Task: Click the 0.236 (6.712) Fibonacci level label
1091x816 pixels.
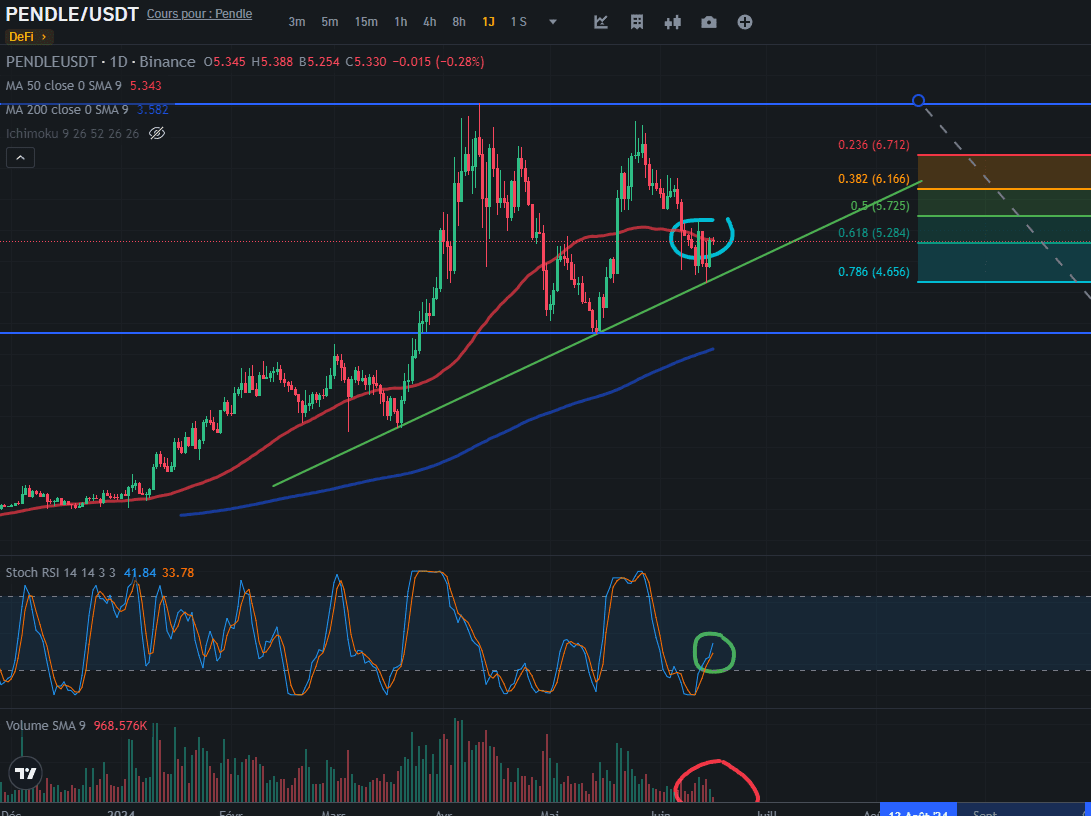Action: point(873,145)
